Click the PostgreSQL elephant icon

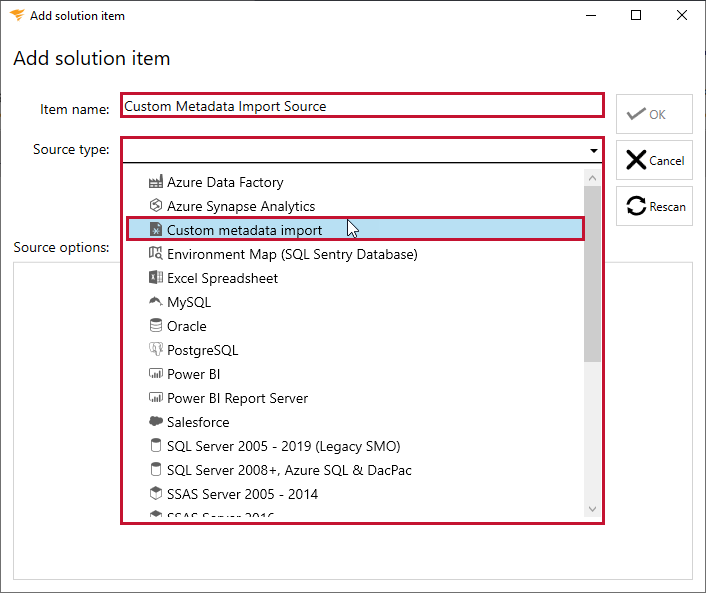pyautogui.click(x=155, y=349)
